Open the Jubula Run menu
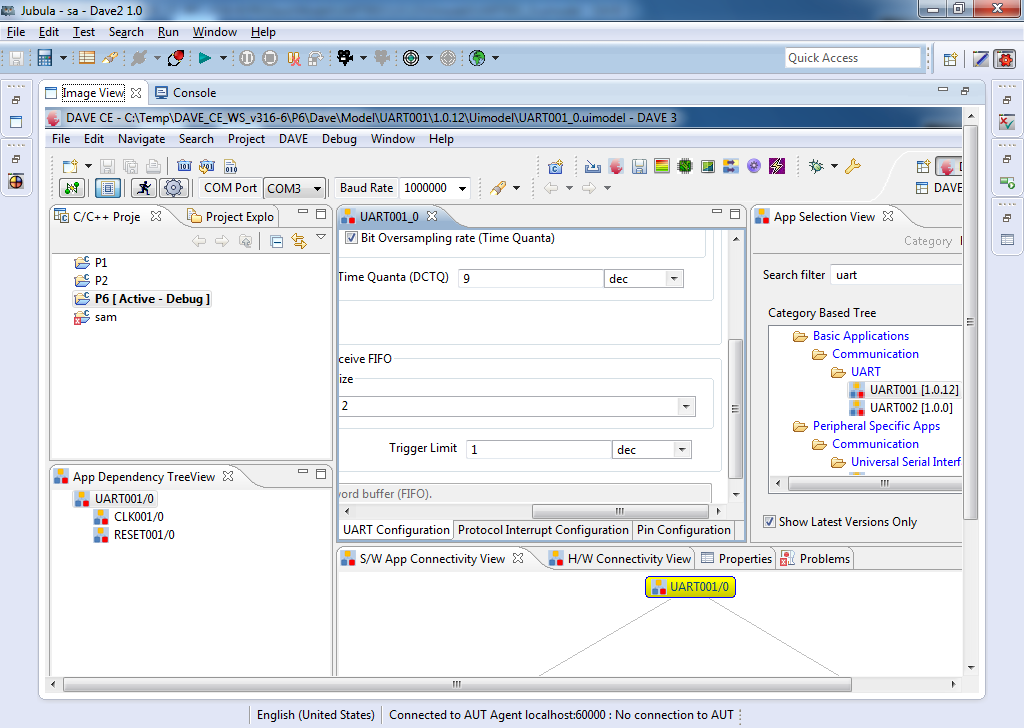 pyautogui.click(x=168, y=32)
